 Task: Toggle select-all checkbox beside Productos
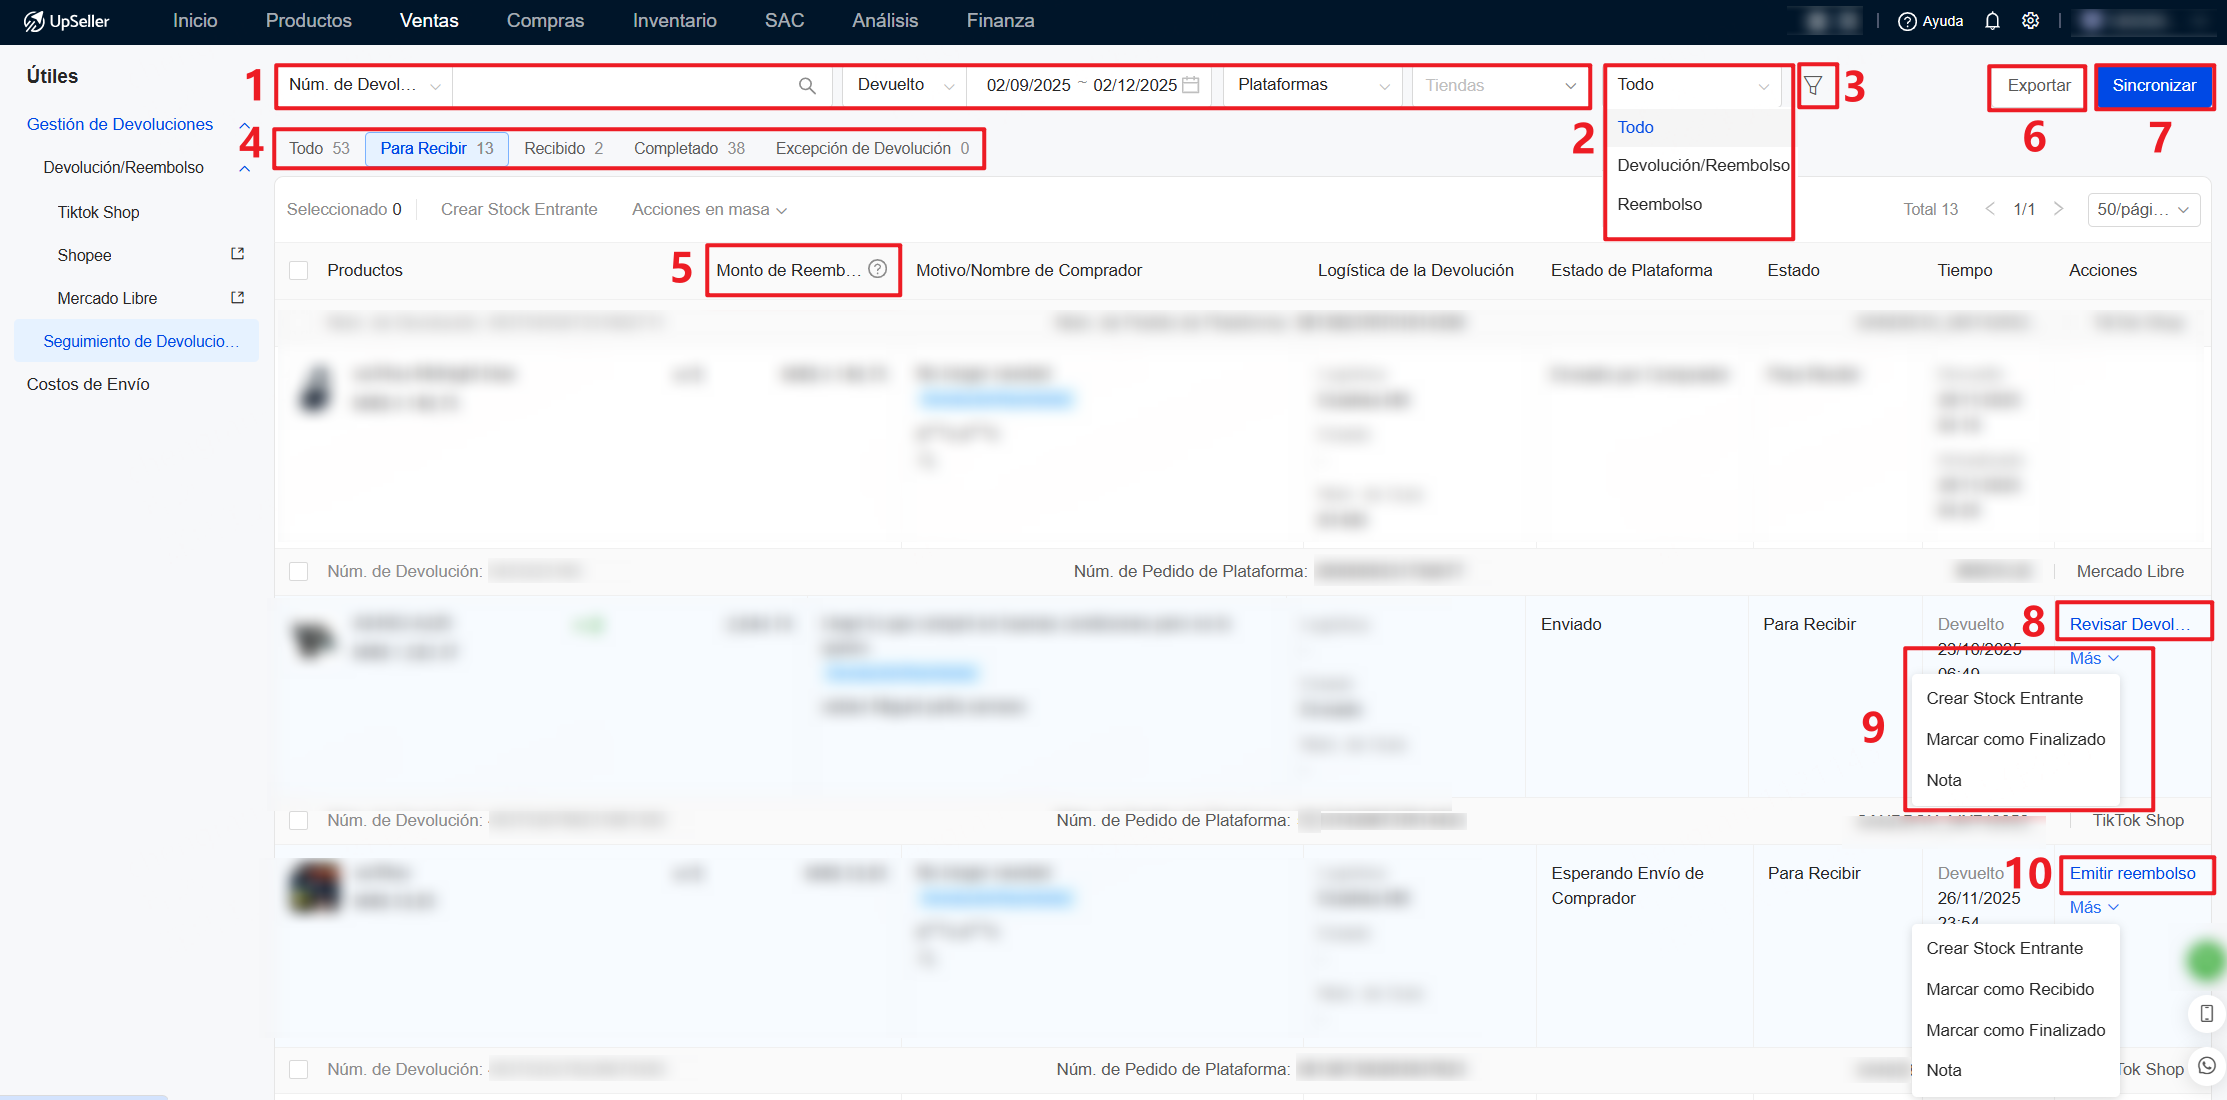click(298, 270)
